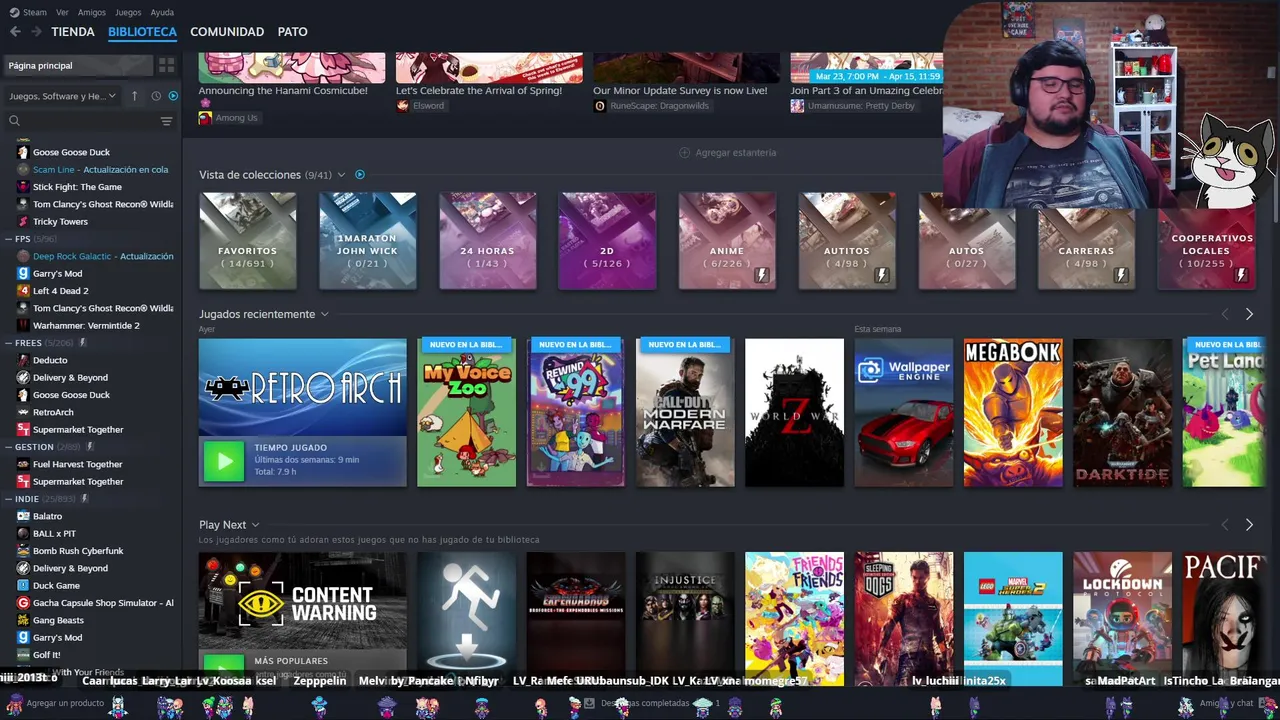Open the Juegos menu
The image size is (1280, 720).
point(128,12)
